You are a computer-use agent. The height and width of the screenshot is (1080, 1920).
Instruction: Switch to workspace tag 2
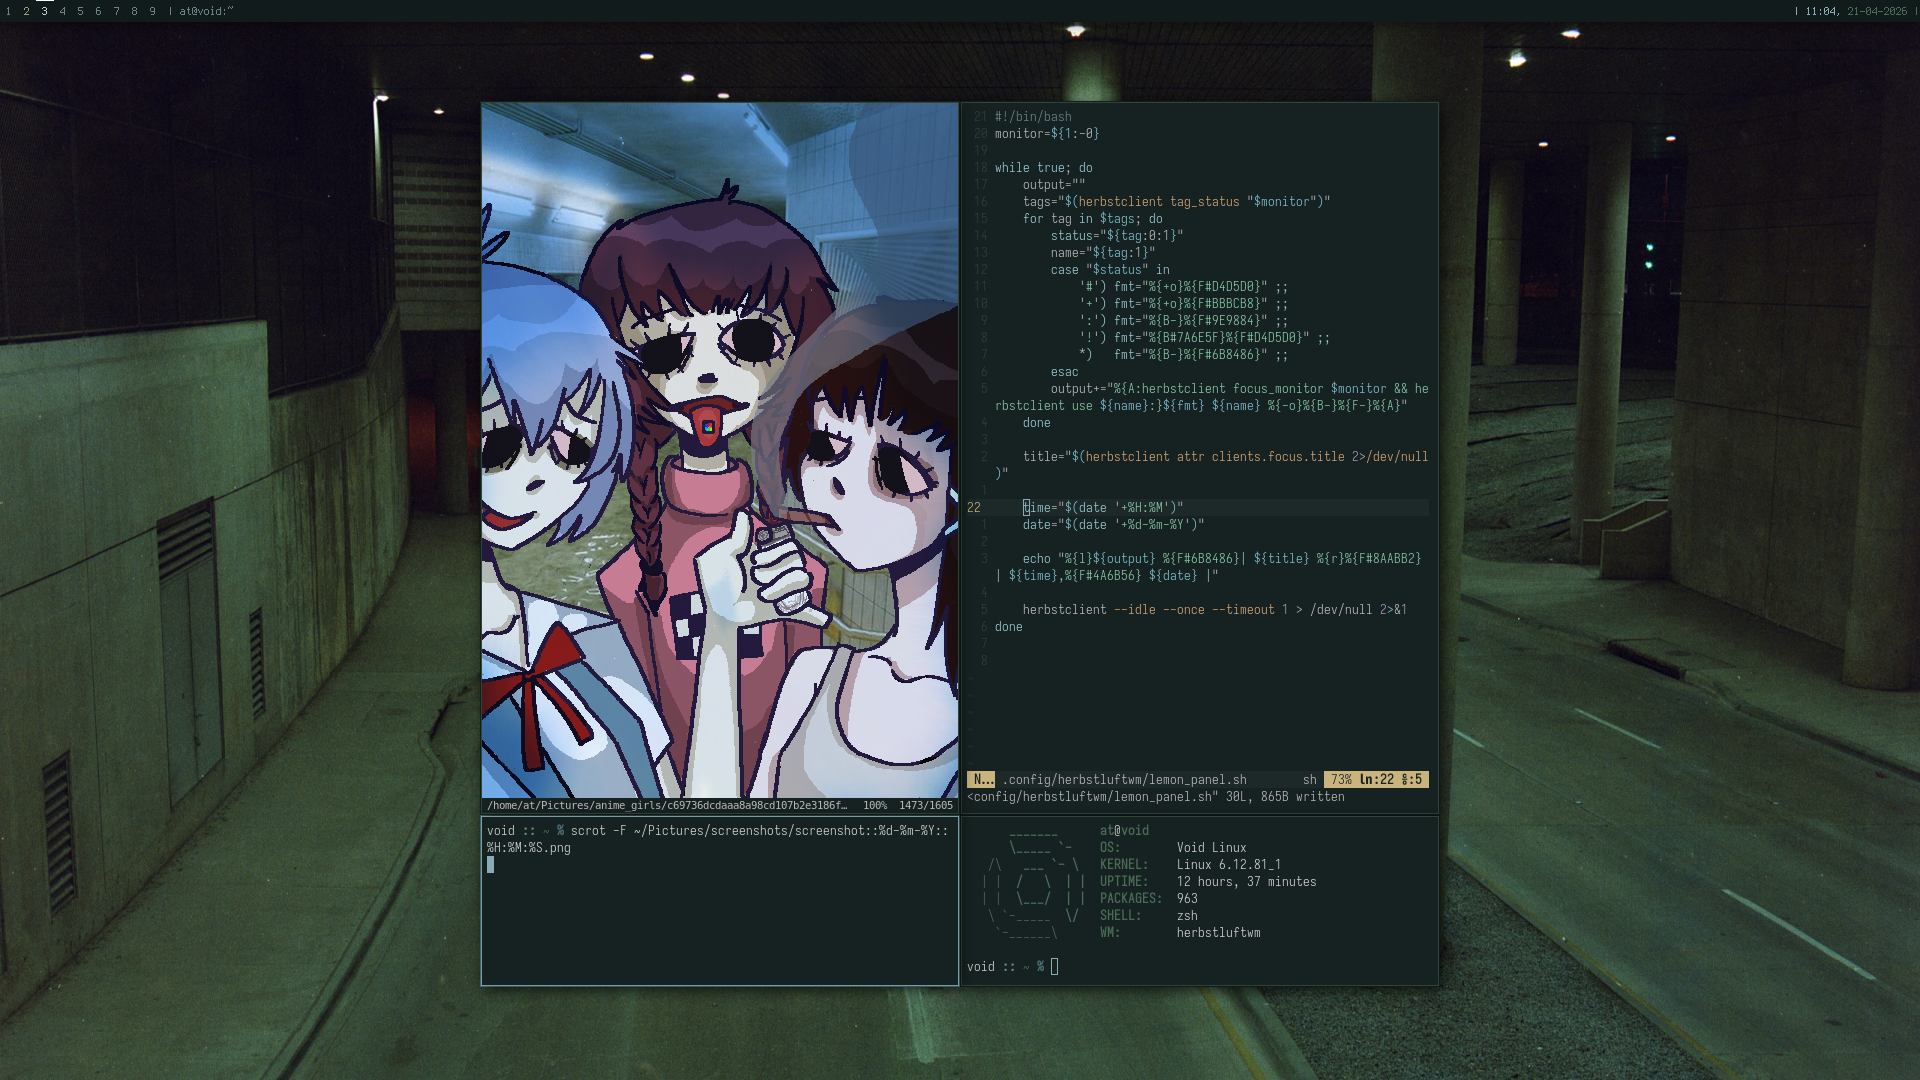tap(26, 11)
